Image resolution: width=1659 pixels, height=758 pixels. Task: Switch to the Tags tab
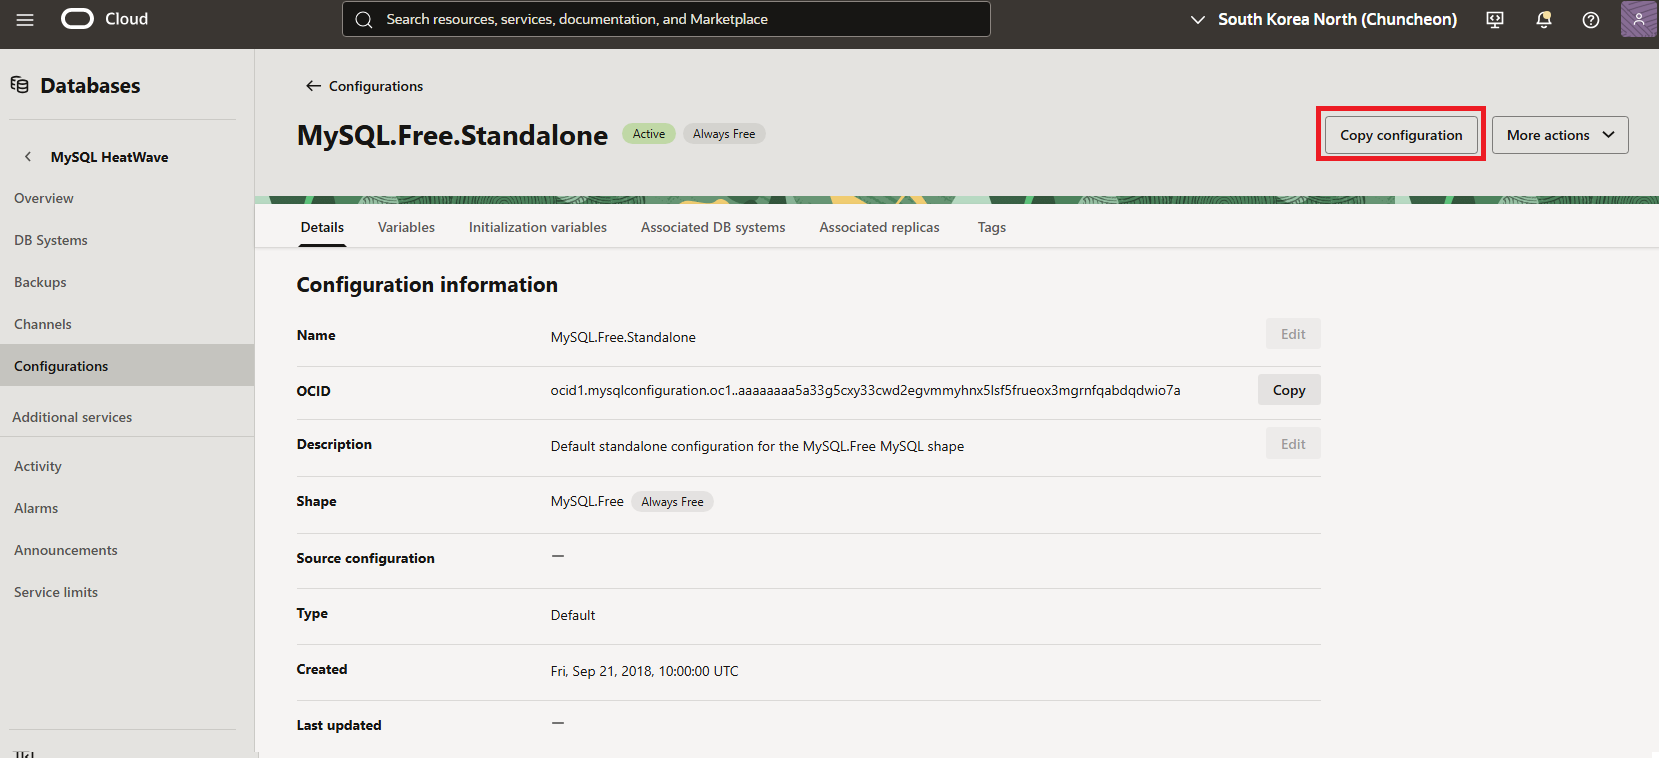pos(992,227)
